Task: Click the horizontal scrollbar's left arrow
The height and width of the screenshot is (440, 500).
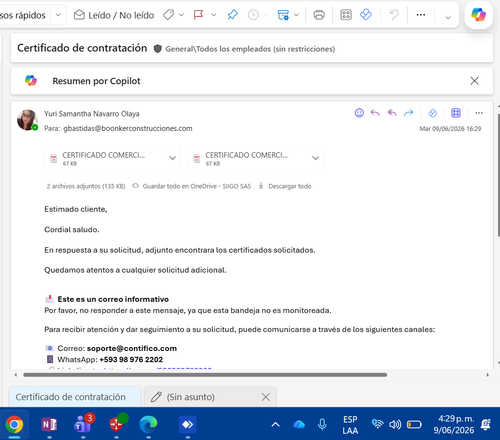Action: [16, 375]
